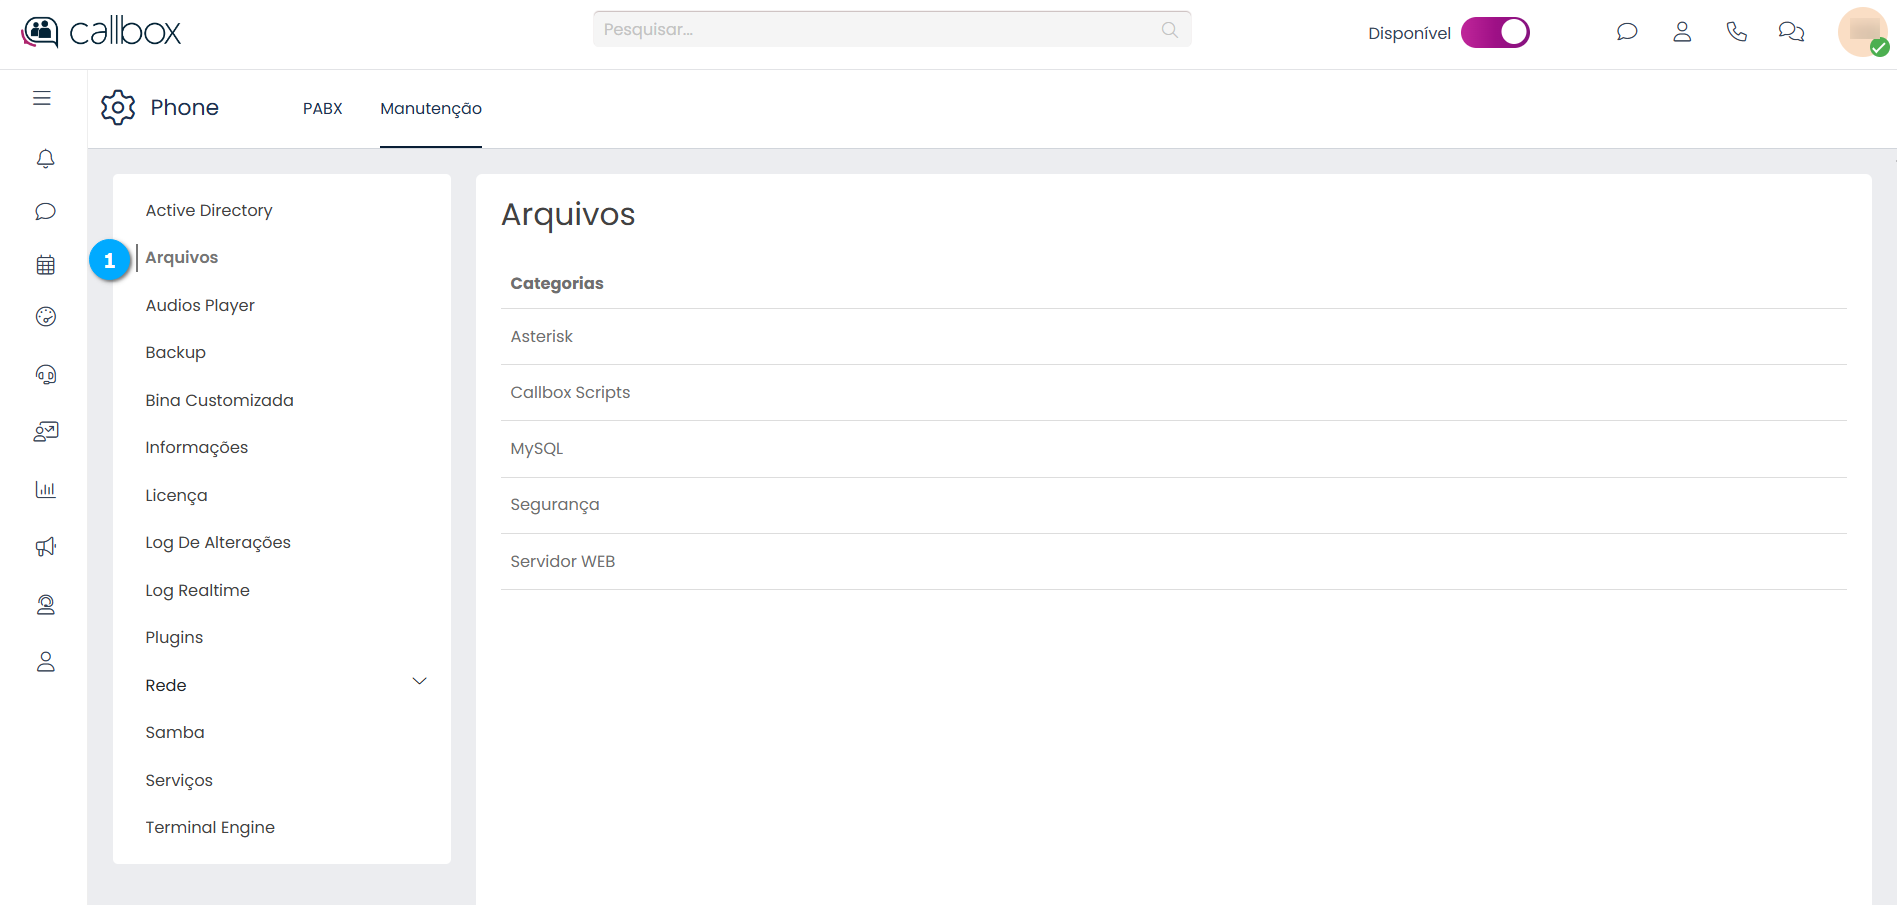Viewport: 1897px width, 905px height.
Task: Open the bar chart reports icon
Action: point(46,489)
